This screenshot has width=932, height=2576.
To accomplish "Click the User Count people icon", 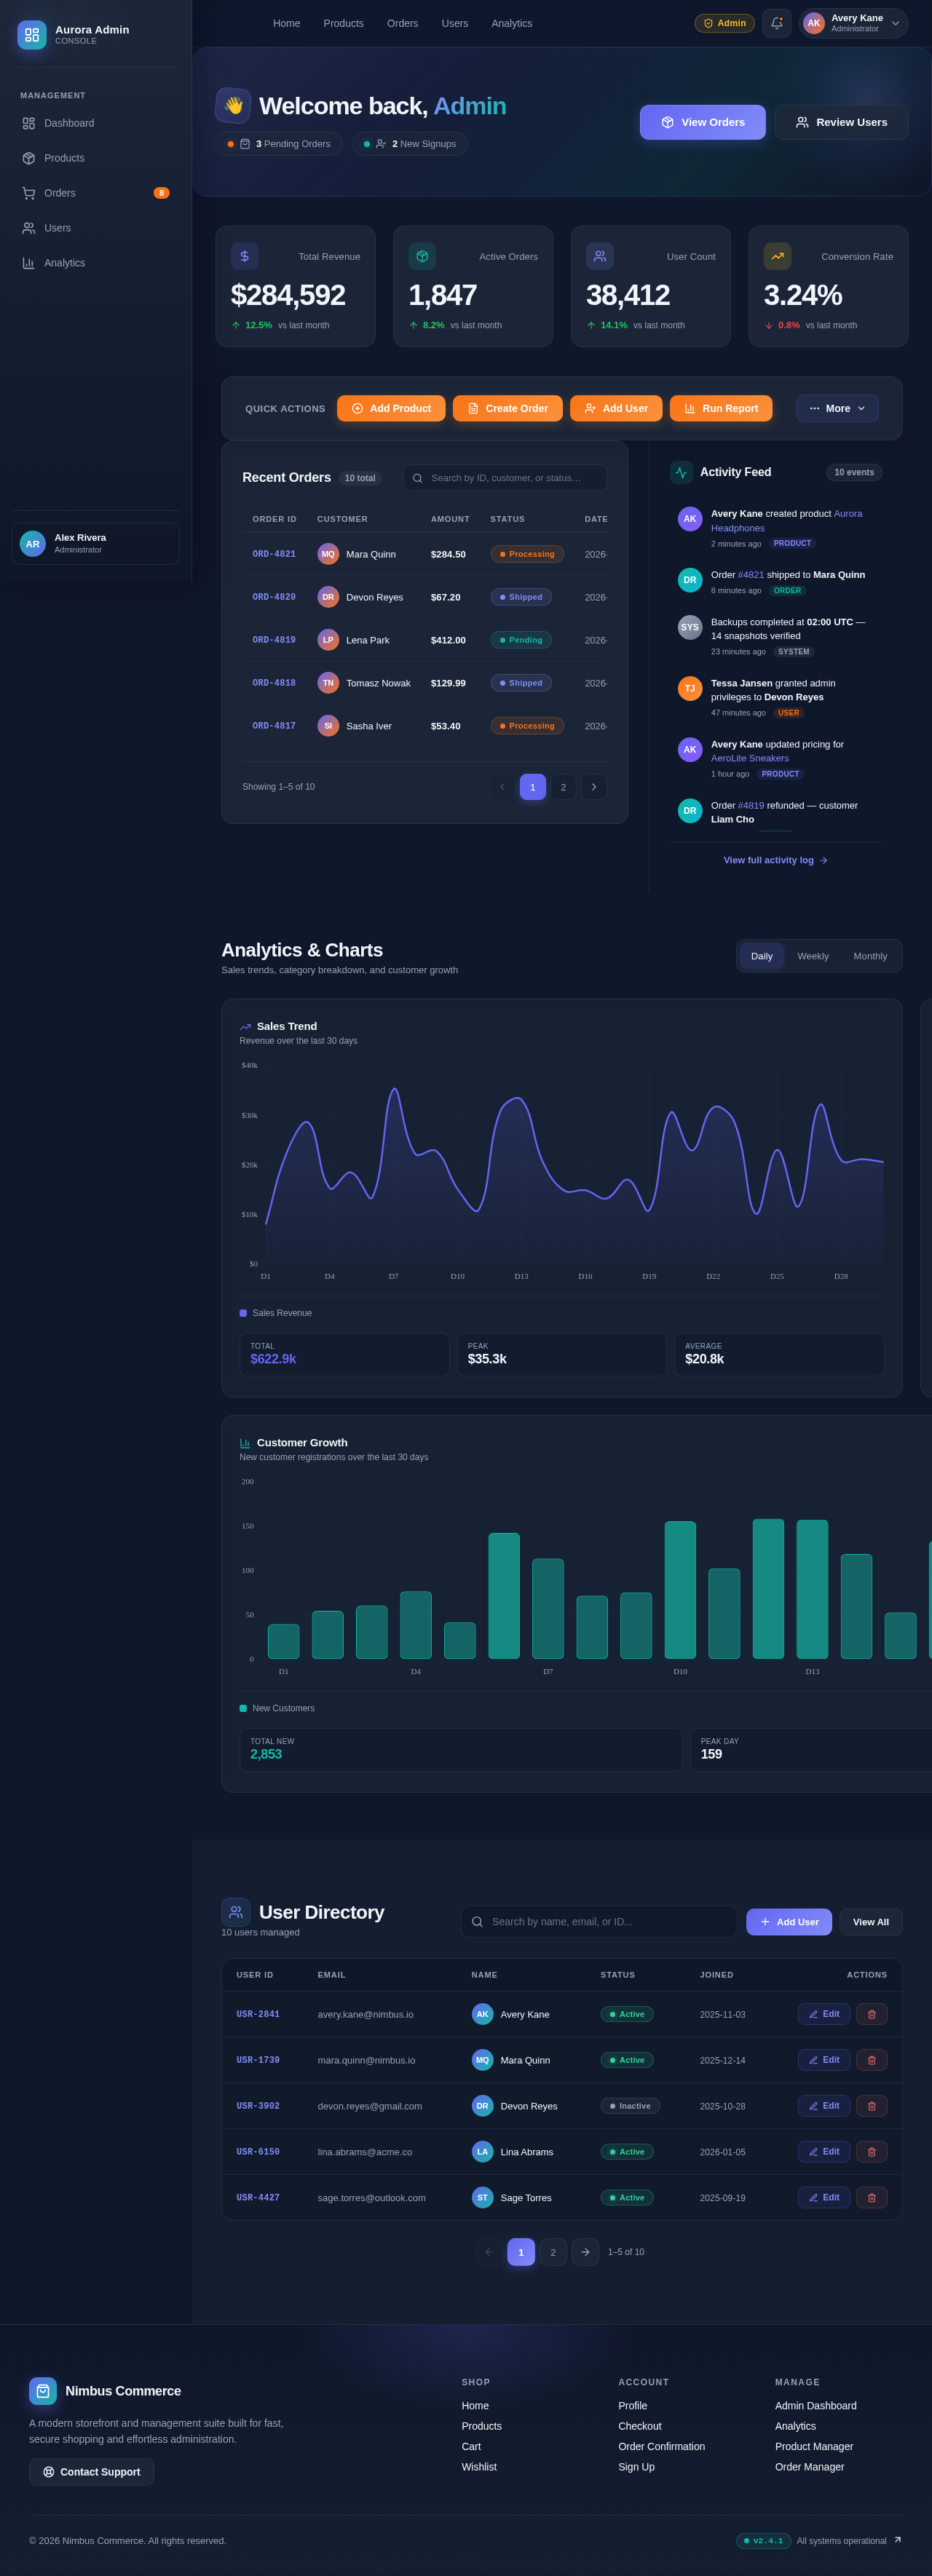I will pos(600,256).
